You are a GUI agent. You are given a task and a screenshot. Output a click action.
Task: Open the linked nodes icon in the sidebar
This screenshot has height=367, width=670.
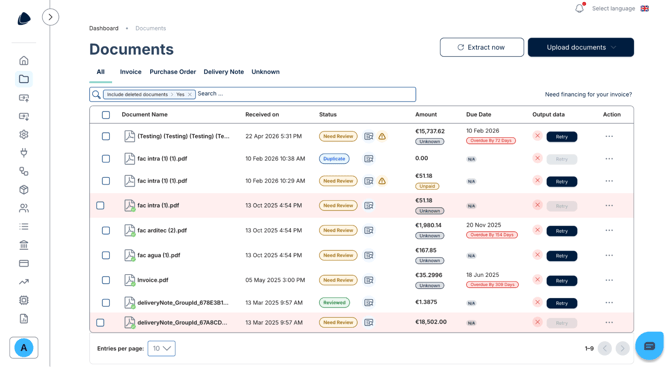point(24,171)
